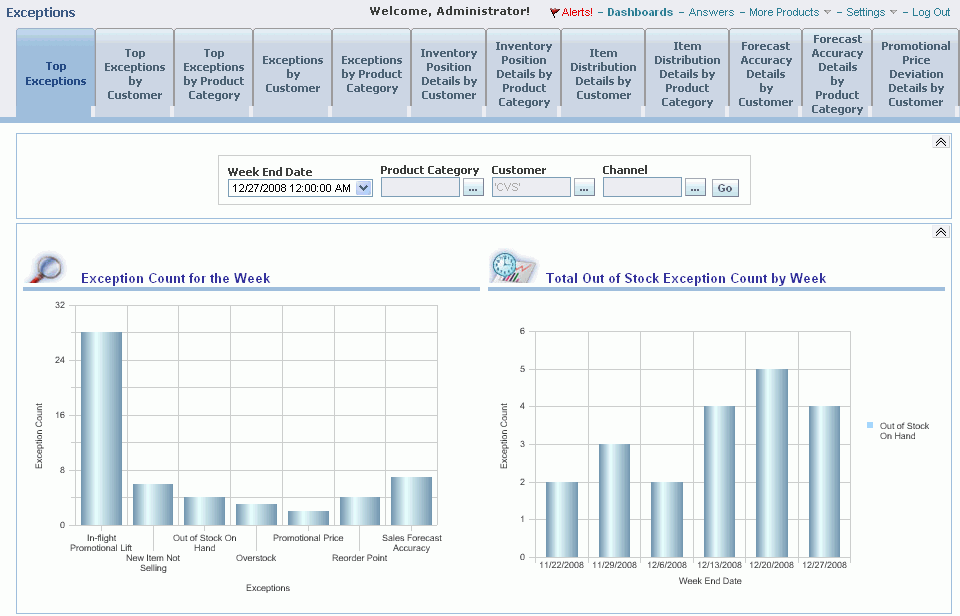The width and height of the screenshot is (960, 616).
Task: Click the Week End Date axis label
Action: (710, 580)
